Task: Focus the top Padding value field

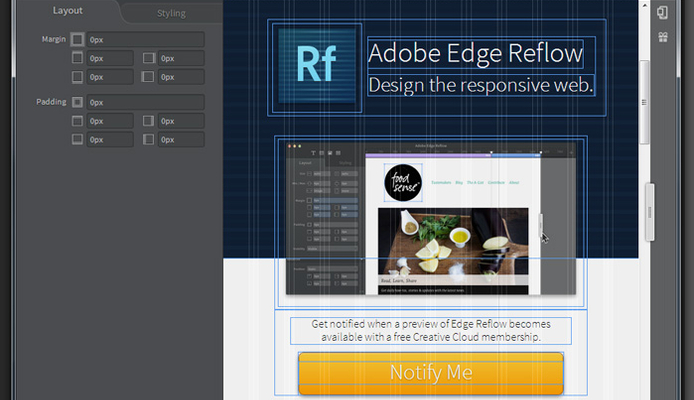Action: (x=110, y=121)
